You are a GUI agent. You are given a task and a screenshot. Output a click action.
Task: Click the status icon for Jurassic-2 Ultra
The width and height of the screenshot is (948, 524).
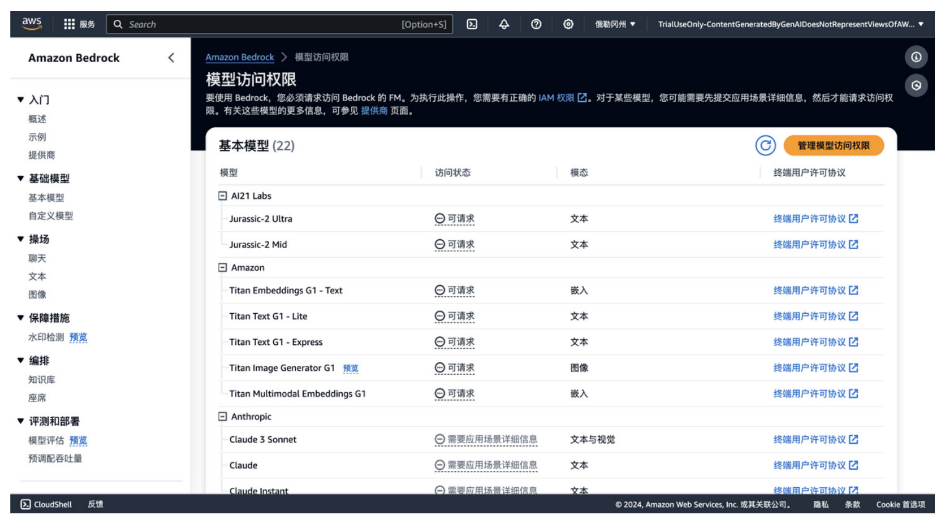(440, 218)
